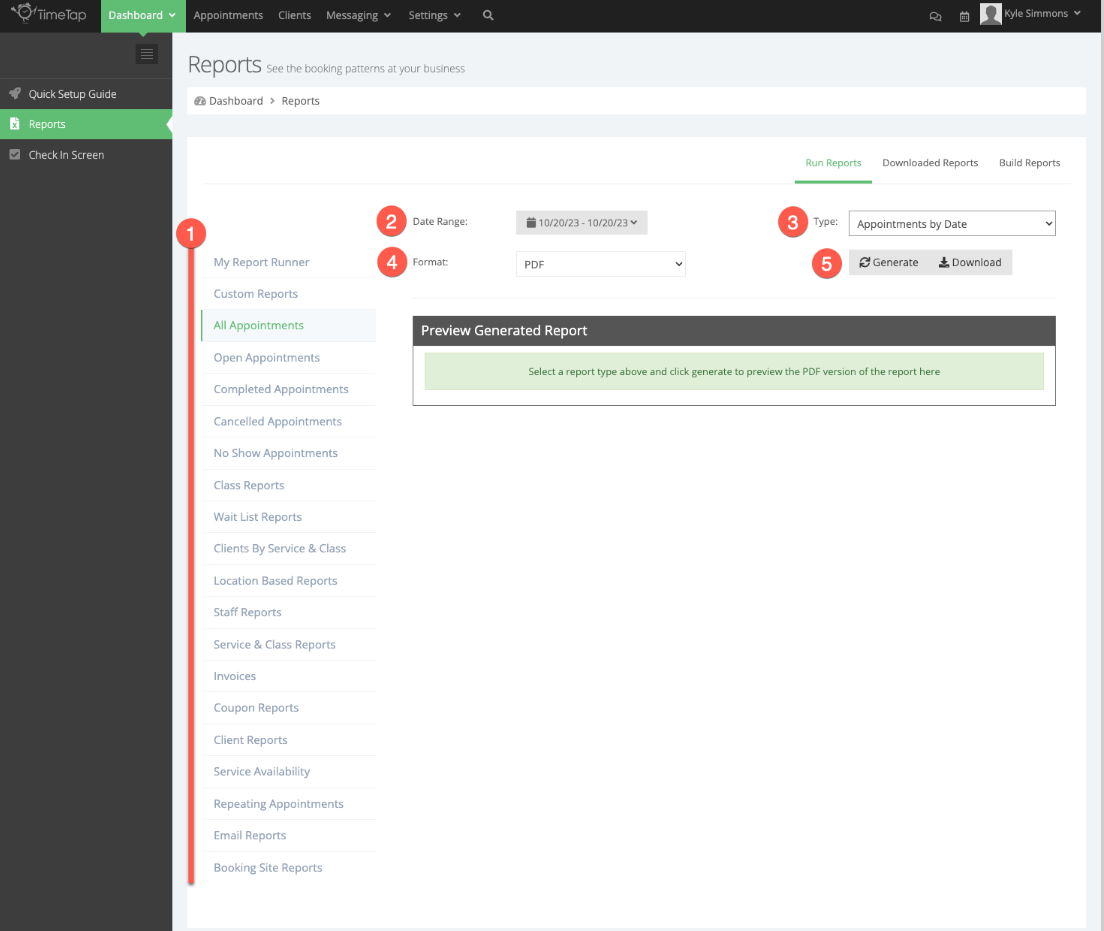The height and width of the screenshot is (931, 1104).
Task: Open the Dashboard dropdown menu
Action: (x=142, y=15)
